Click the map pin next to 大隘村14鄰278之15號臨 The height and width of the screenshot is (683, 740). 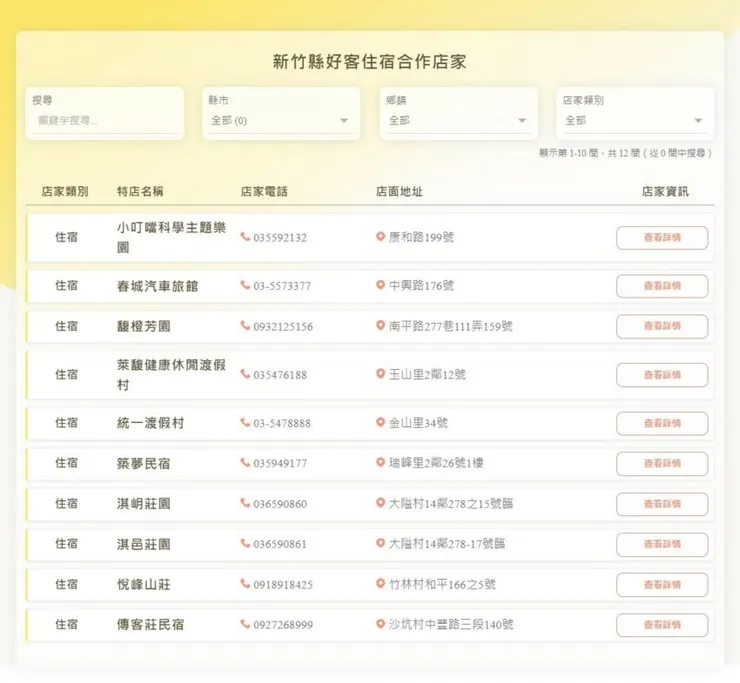[x=380, y=503]
